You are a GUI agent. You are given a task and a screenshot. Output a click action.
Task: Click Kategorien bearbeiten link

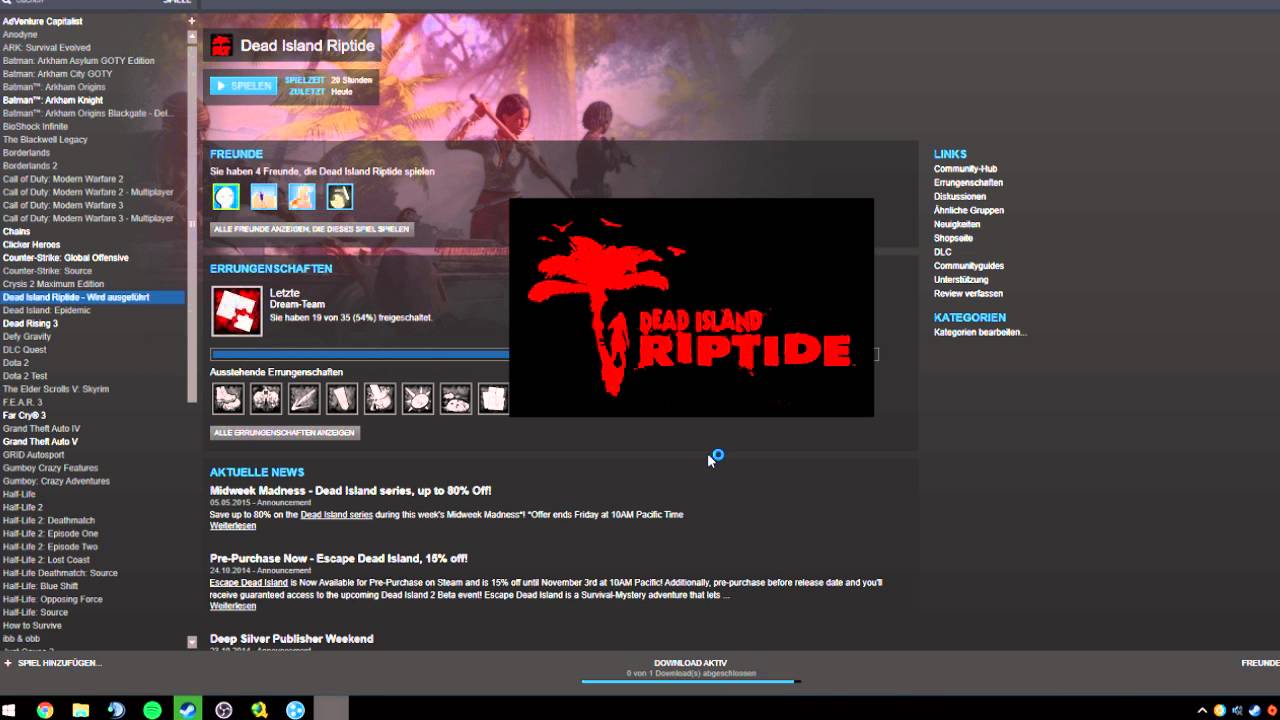click(980, 332)
